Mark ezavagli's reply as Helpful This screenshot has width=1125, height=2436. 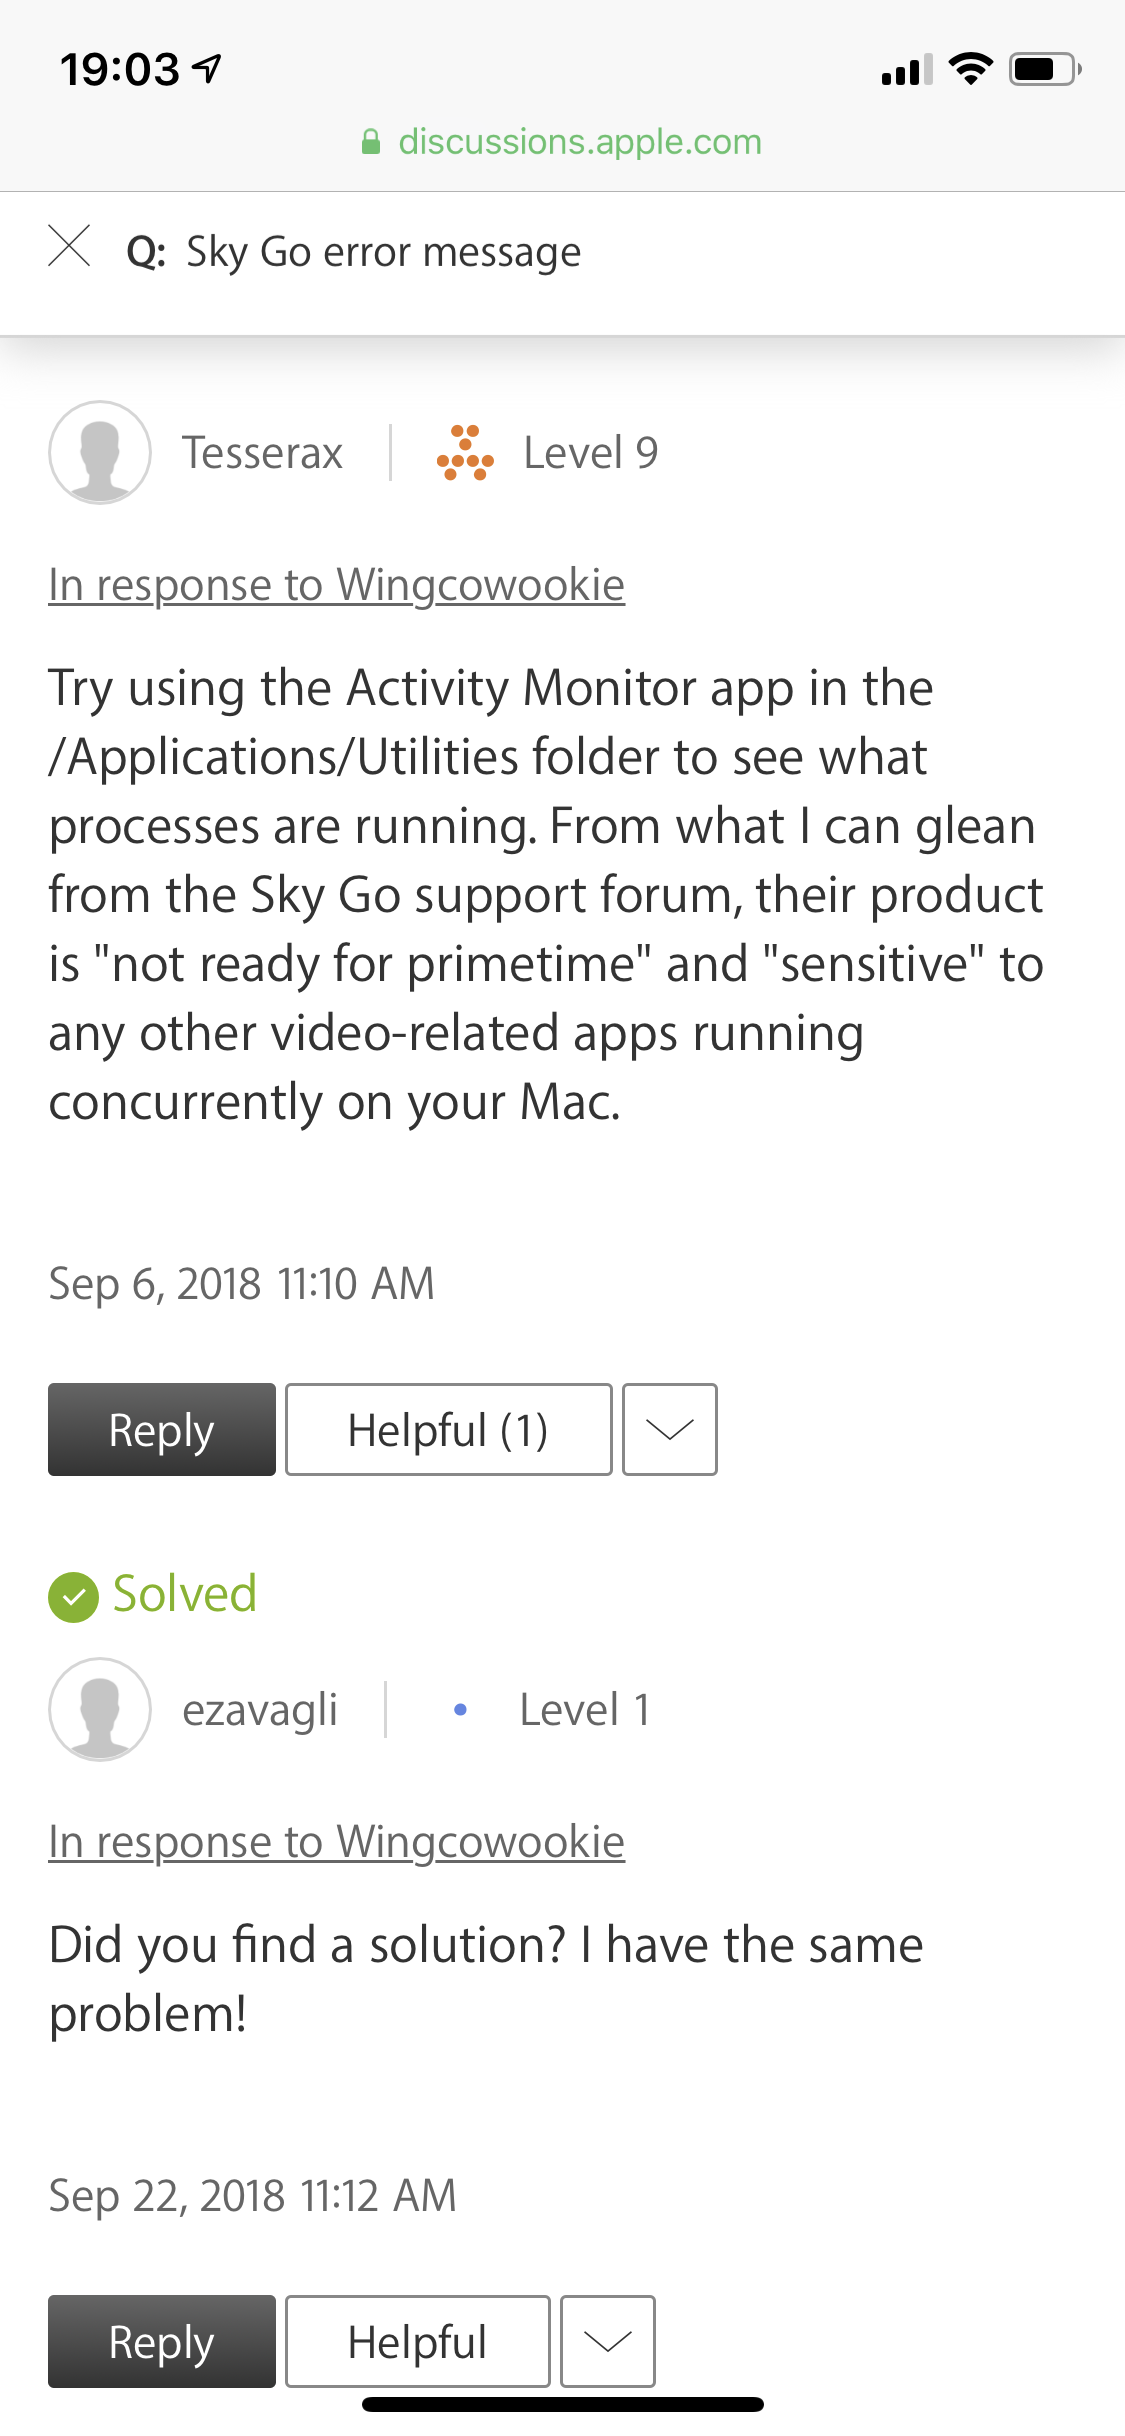(417, 2341)
